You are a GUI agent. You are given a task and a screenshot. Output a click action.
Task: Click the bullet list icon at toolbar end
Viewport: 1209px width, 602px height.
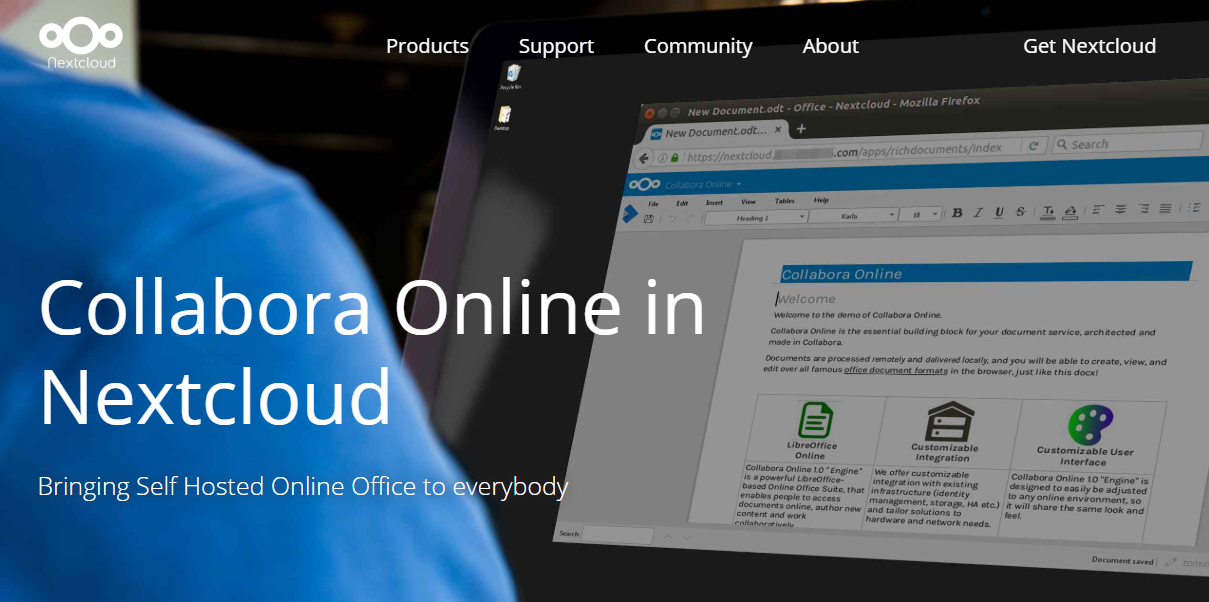tap(1195, 207)
